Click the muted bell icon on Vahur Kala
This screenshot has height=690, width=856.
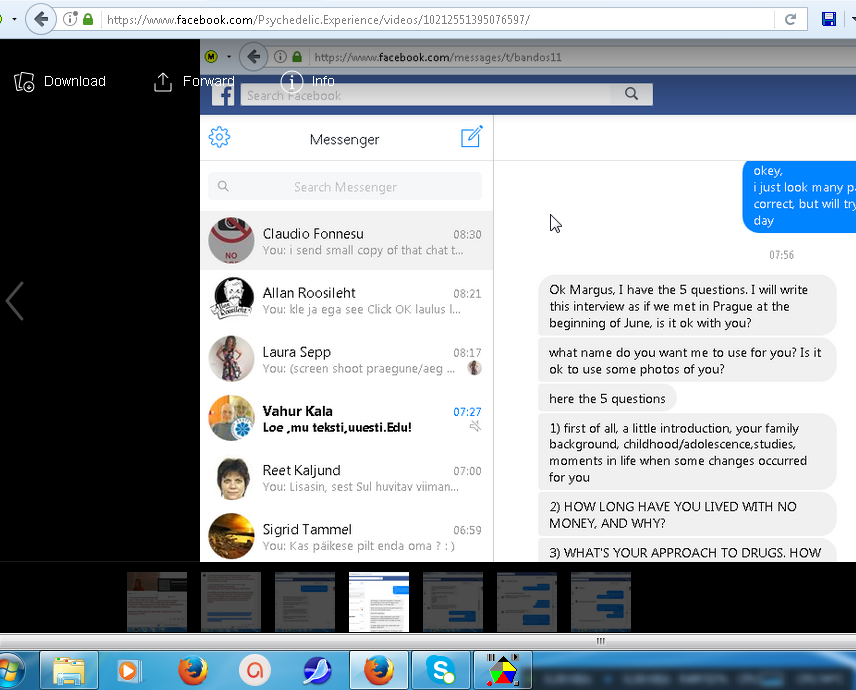point(475,426)
